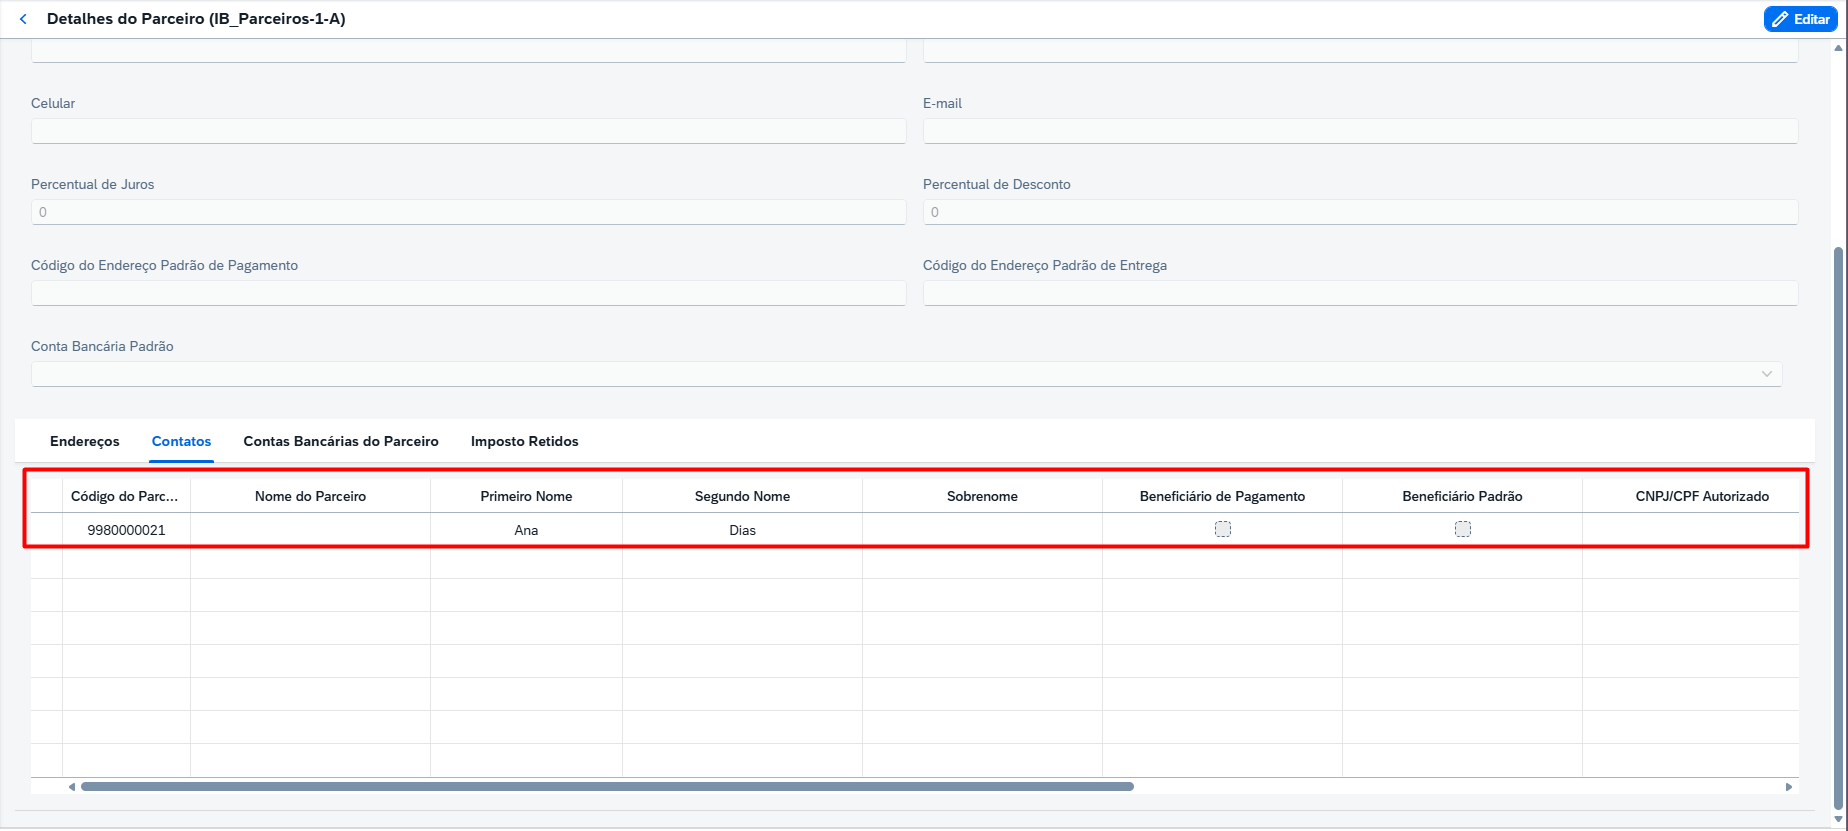Screen dimensions: 1848x831
Task: Click the Celular input field
Action: click(468, 131)
